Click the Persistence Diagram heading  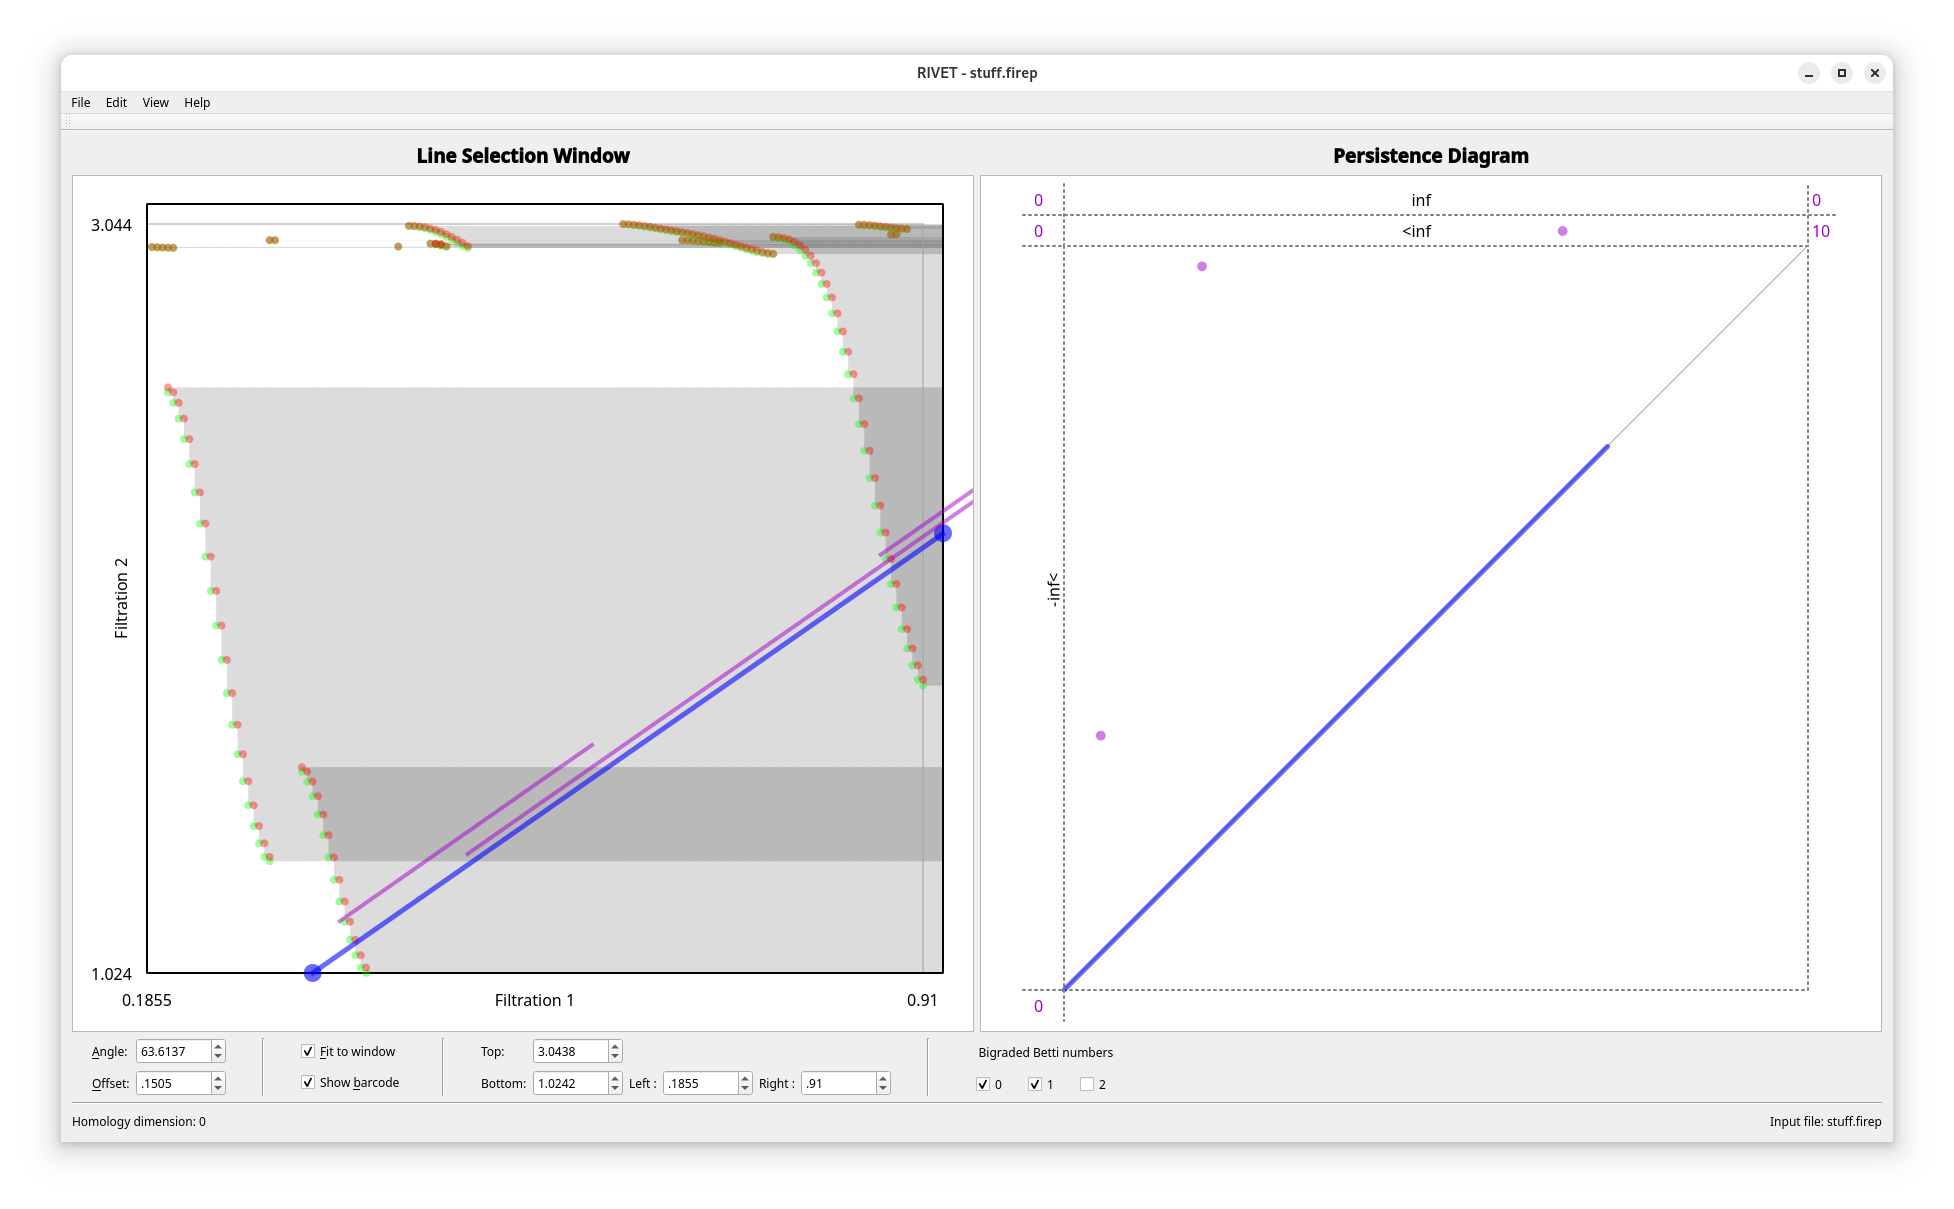tap(1431, 155)
